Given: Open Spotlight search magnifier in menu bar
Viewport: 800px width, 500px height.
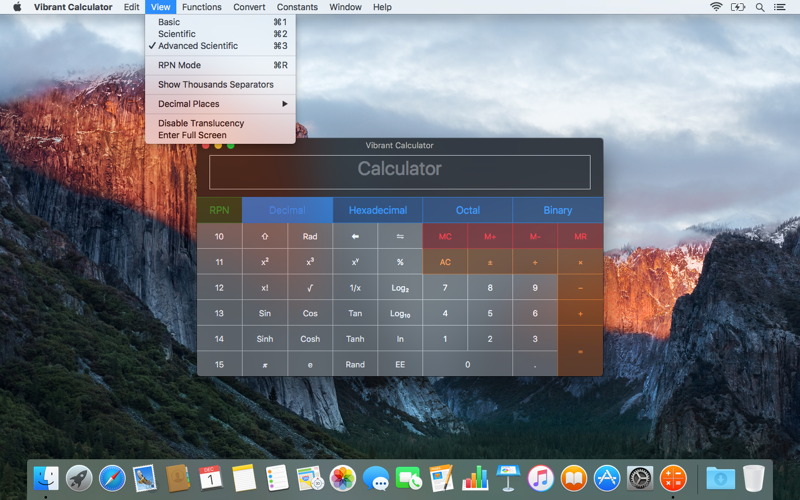Looking at the screenshot, I should click(760, 7).
